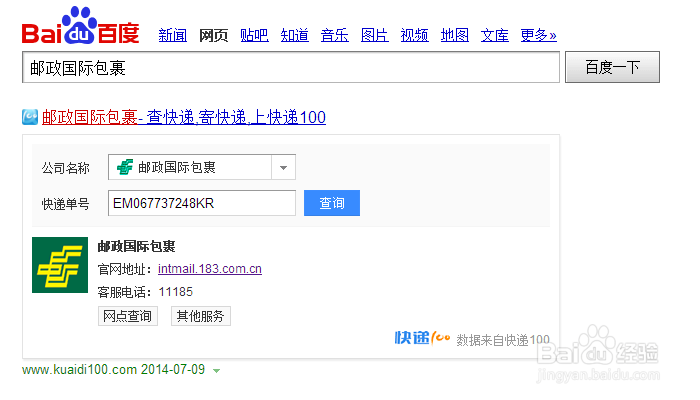Open the 贴吧 tab
The image size is (700, 400).
[x=254, y=35]
